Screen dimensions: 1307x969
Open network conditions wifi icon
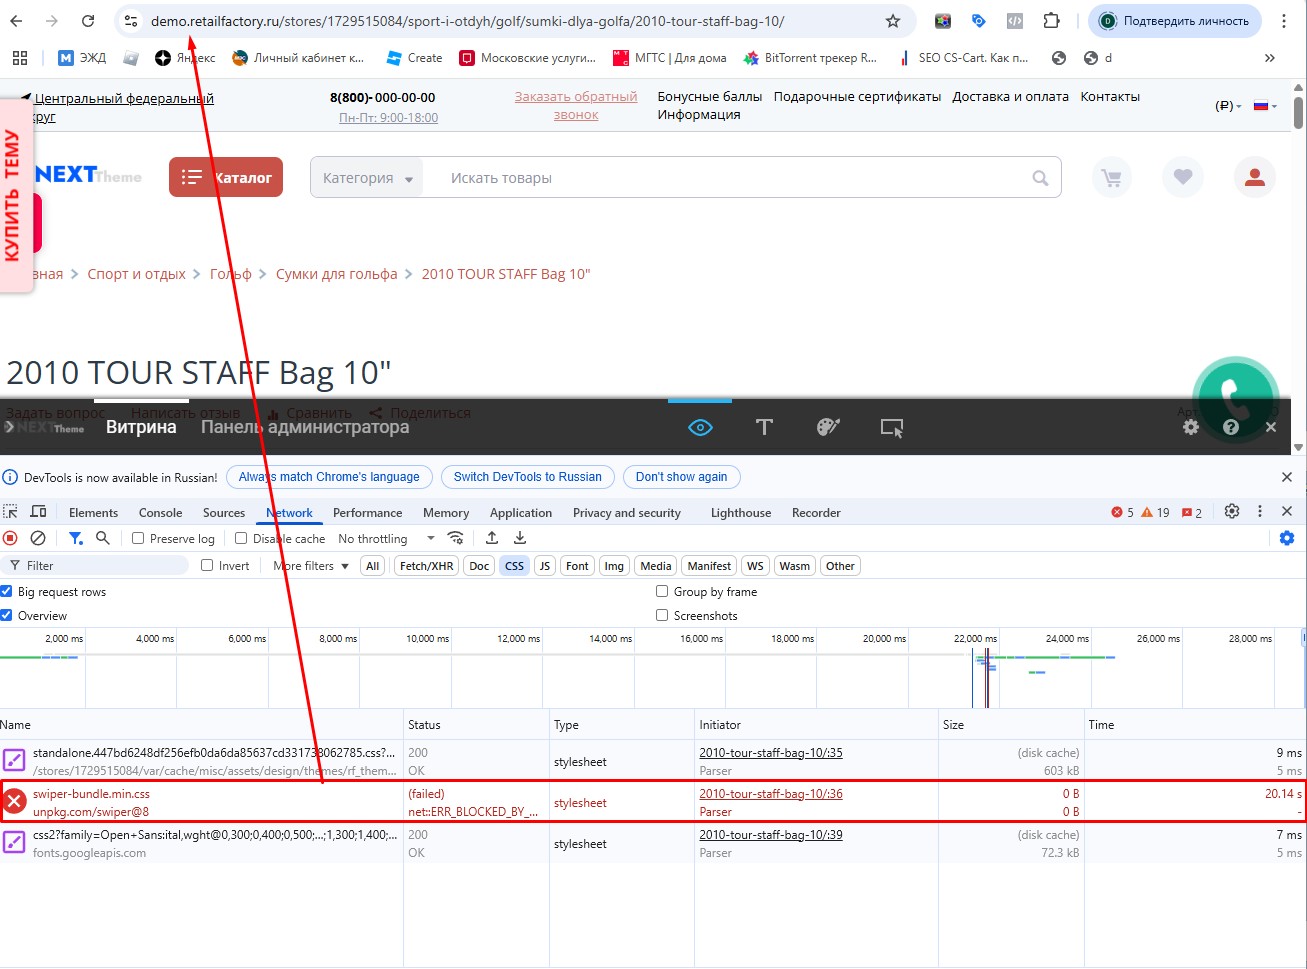click(455, 538)
